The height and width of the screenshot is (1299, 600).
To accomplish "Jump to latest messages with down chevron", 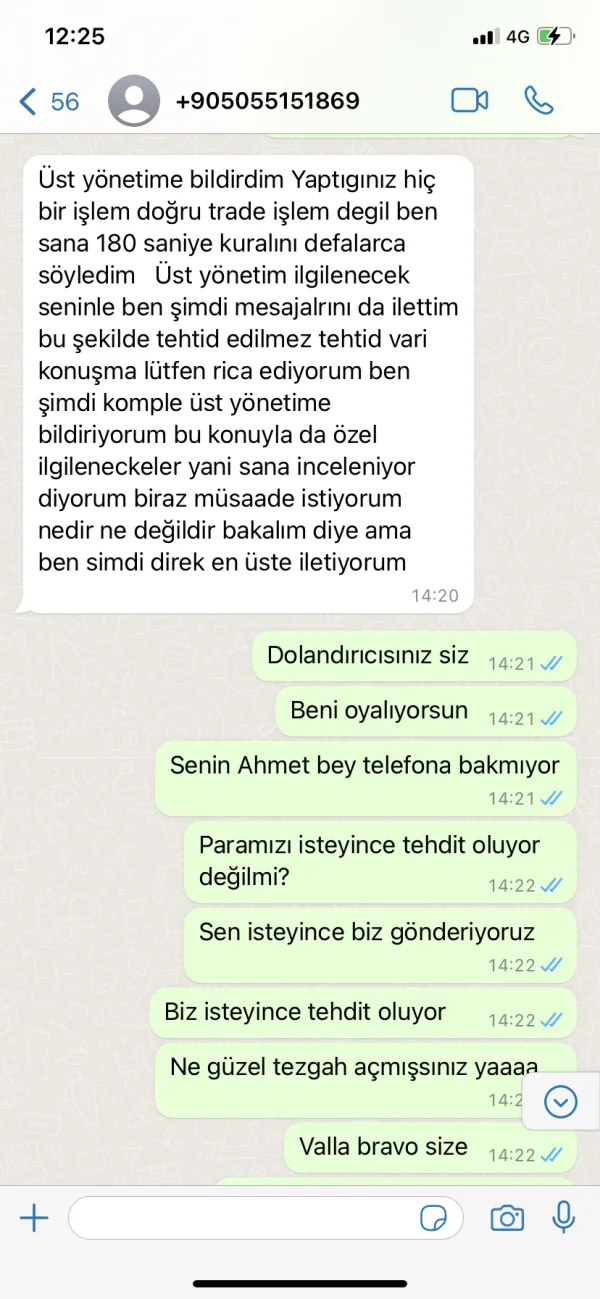I will [561, 1101].
